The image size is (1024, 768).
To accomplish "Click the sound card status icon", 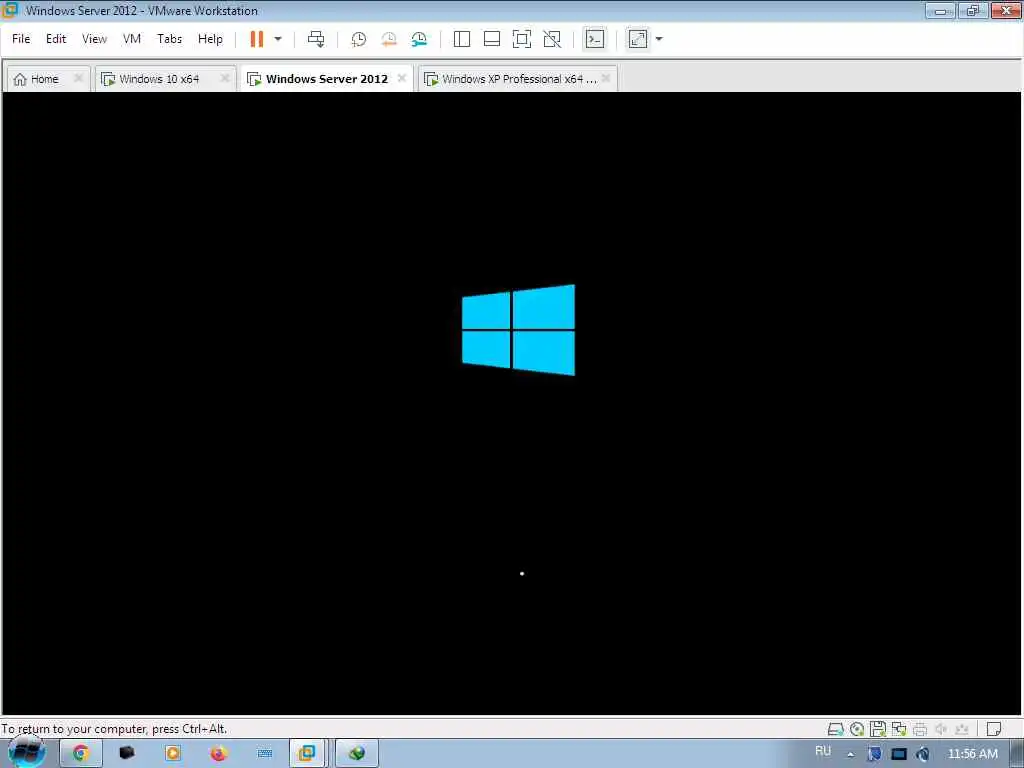I will 941,729.
